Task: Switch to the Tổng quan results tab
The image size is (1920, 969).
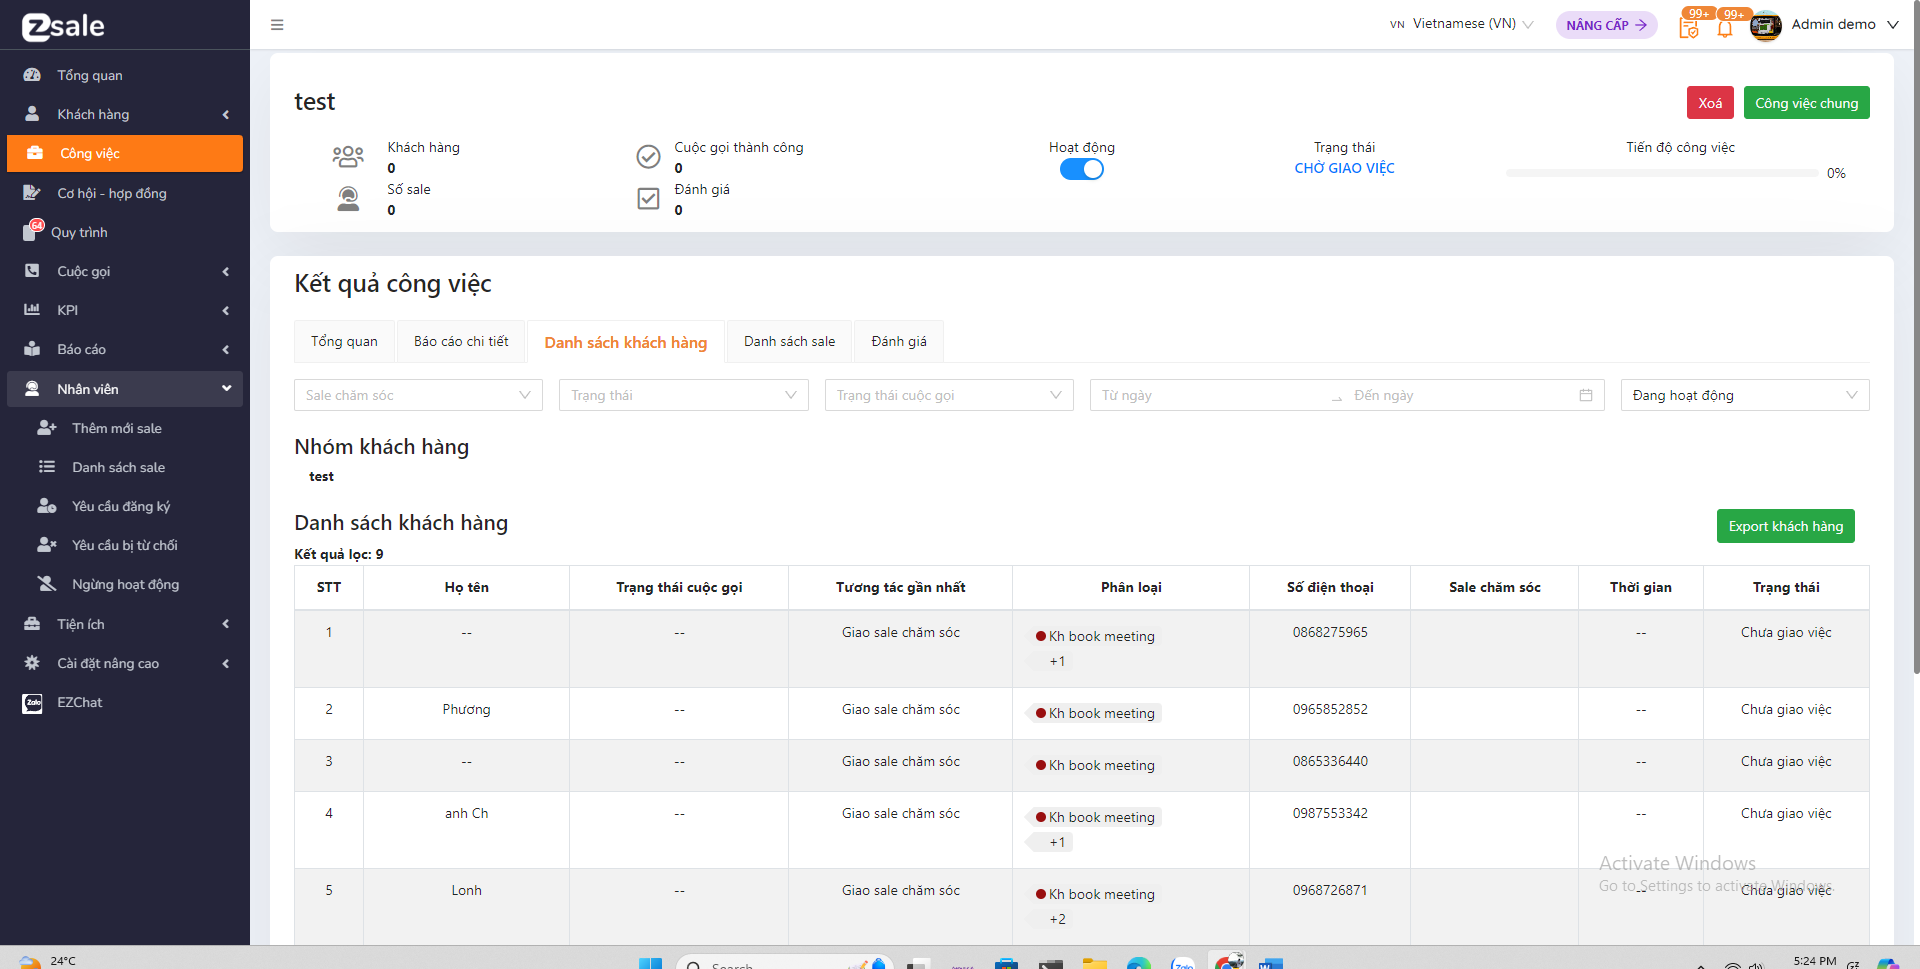Action: pos(344,341)
